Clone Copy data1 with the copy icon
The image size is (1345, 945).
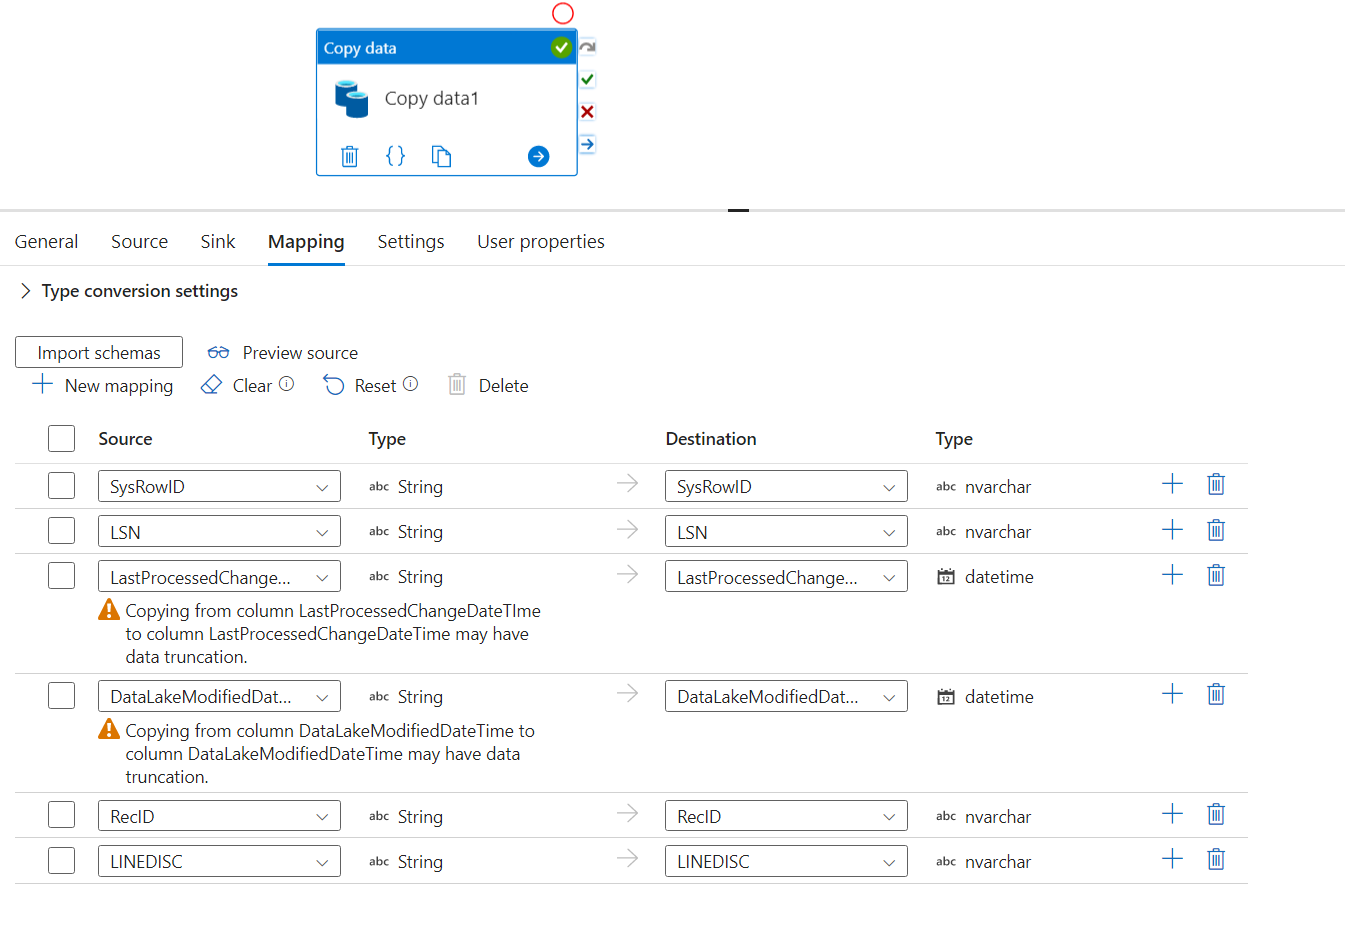pyautogui.click(x=441, y=156)
